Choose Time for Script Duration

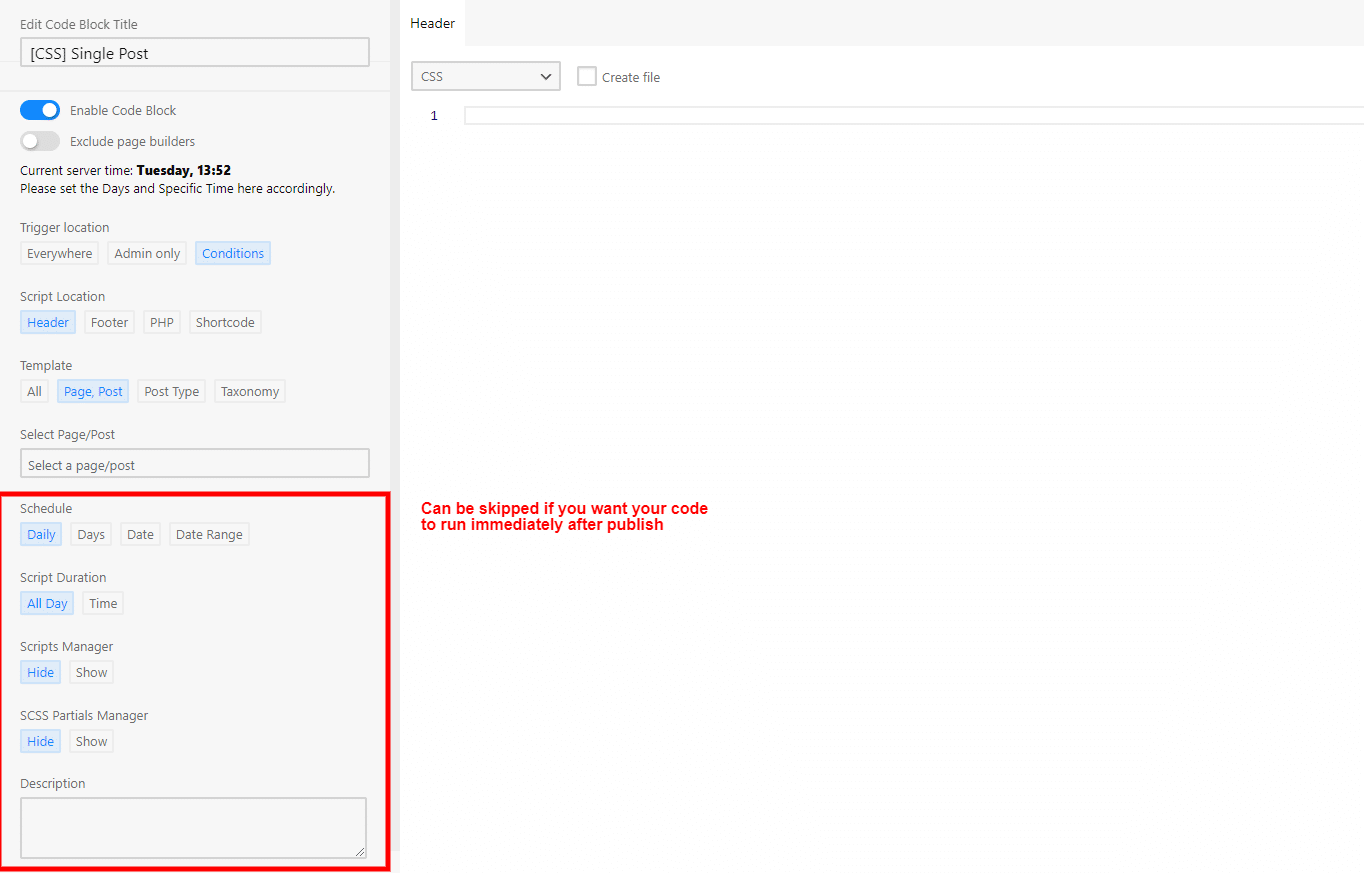point(103,604)
